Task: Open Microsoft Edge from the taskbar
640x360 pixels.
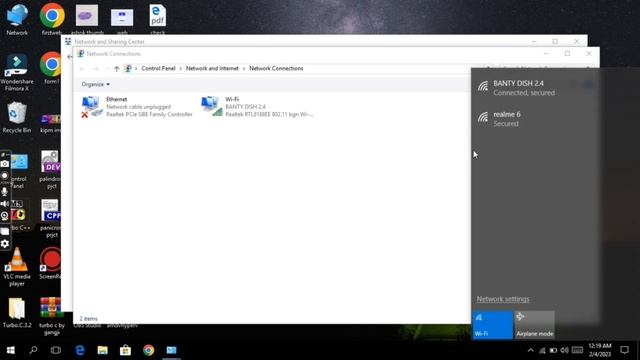Action: pos(80,350)
